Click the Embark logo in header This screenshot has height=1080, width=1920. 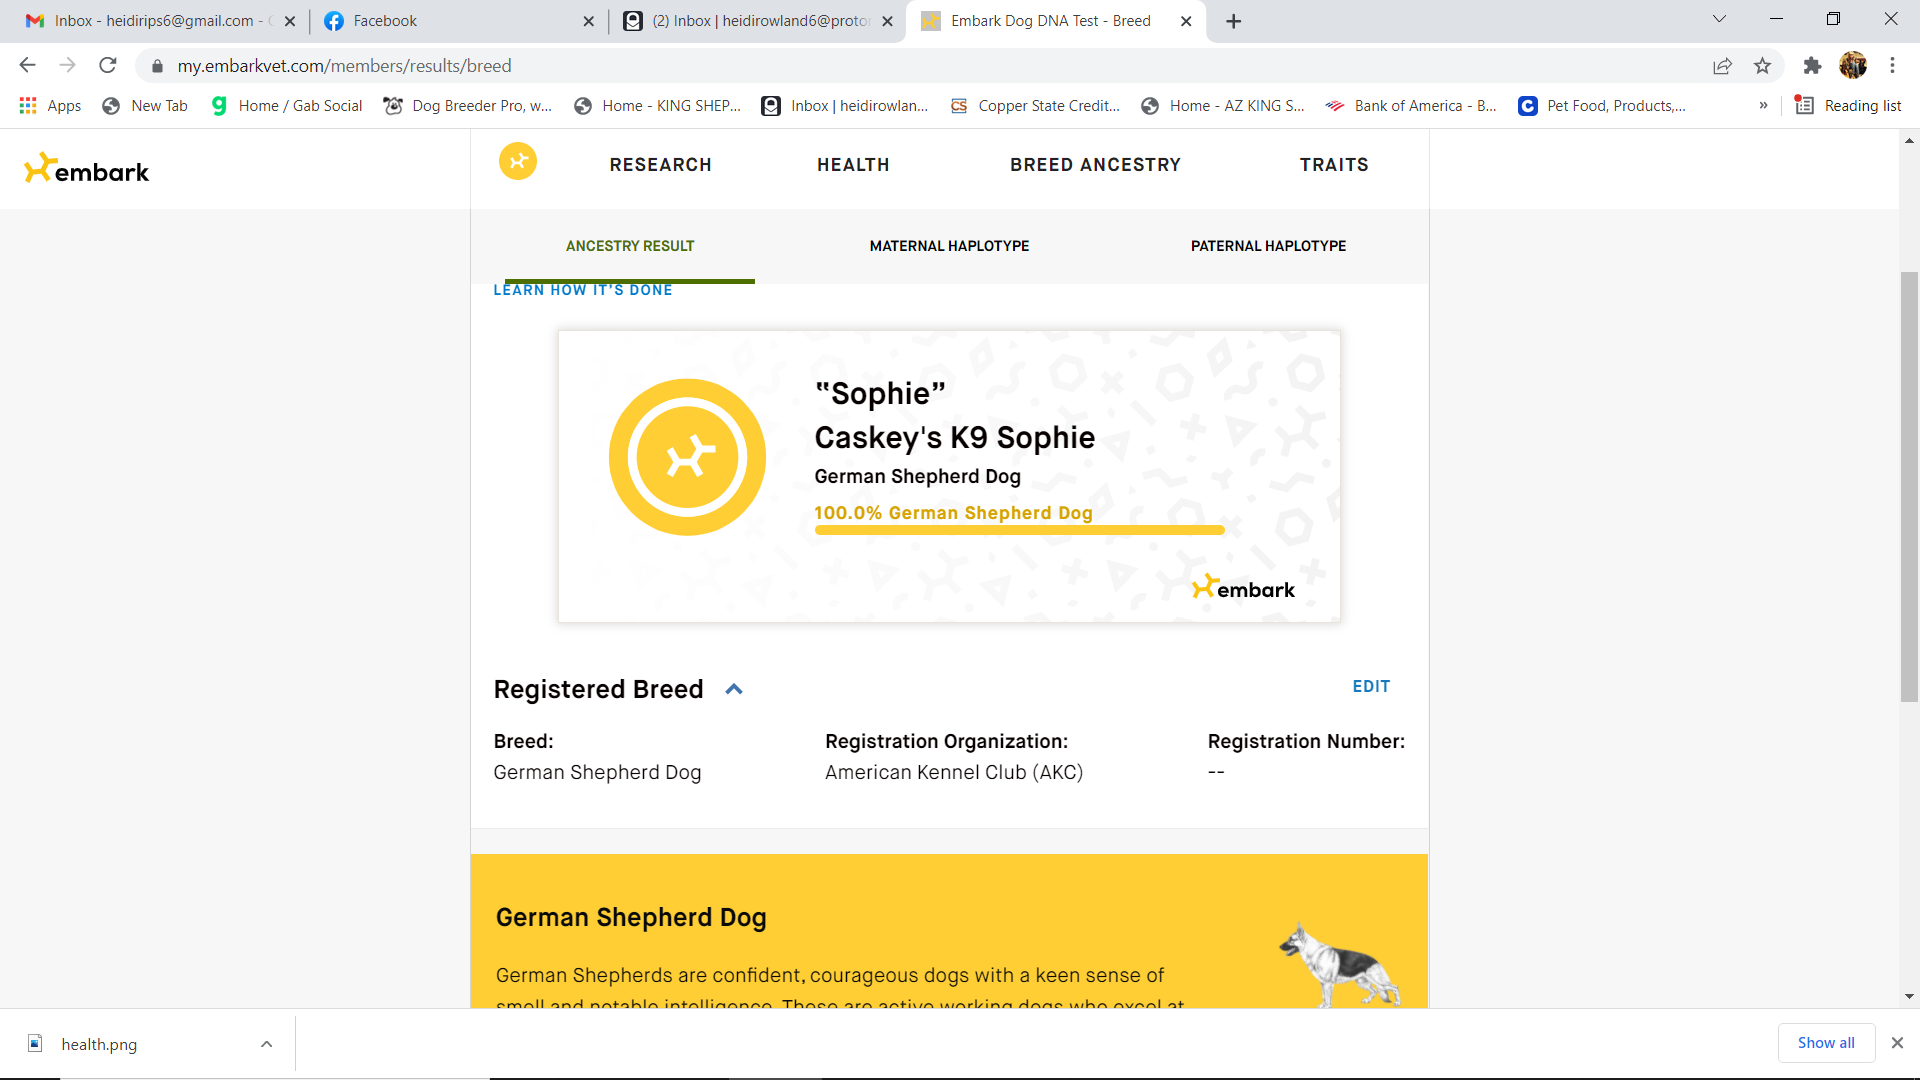click(x=87, y=170)
